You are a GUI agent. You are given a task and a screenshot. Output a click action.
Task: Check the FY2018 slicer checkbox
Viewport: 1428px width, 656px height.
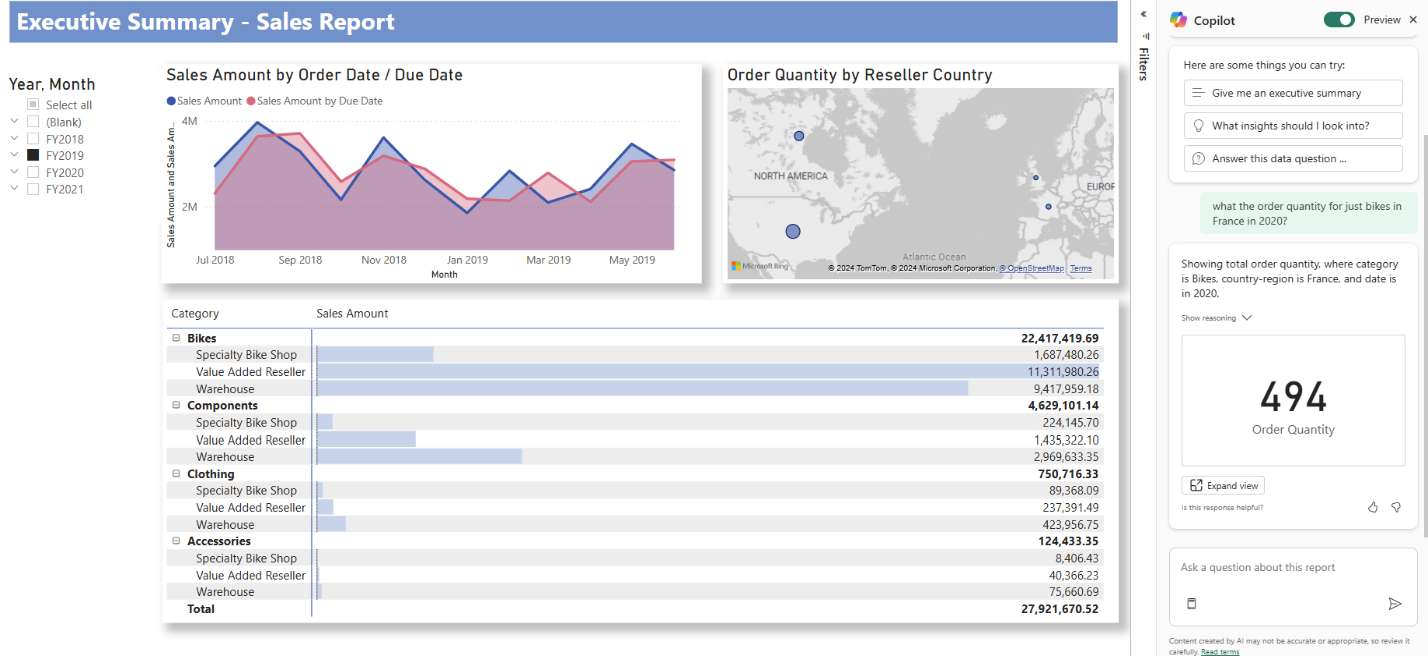[x=33, y=139]
